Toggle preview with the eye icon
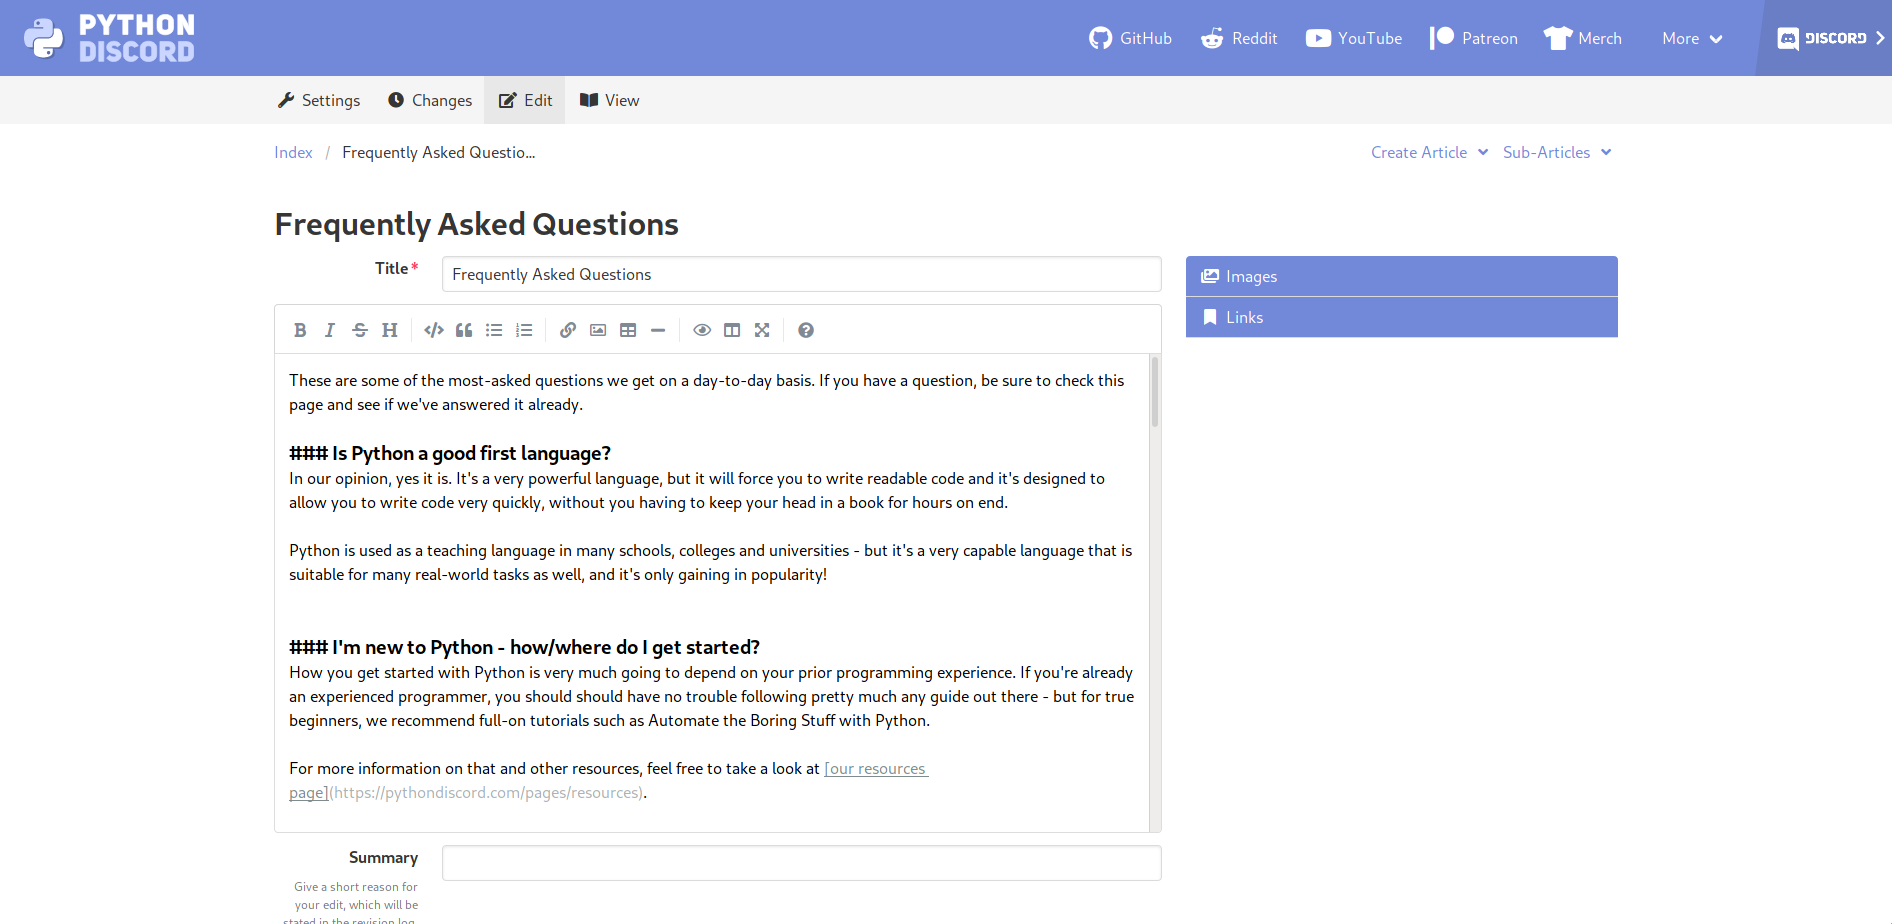Image resolution: width=1892 pixels, height=924 pixels. [702, 330]
